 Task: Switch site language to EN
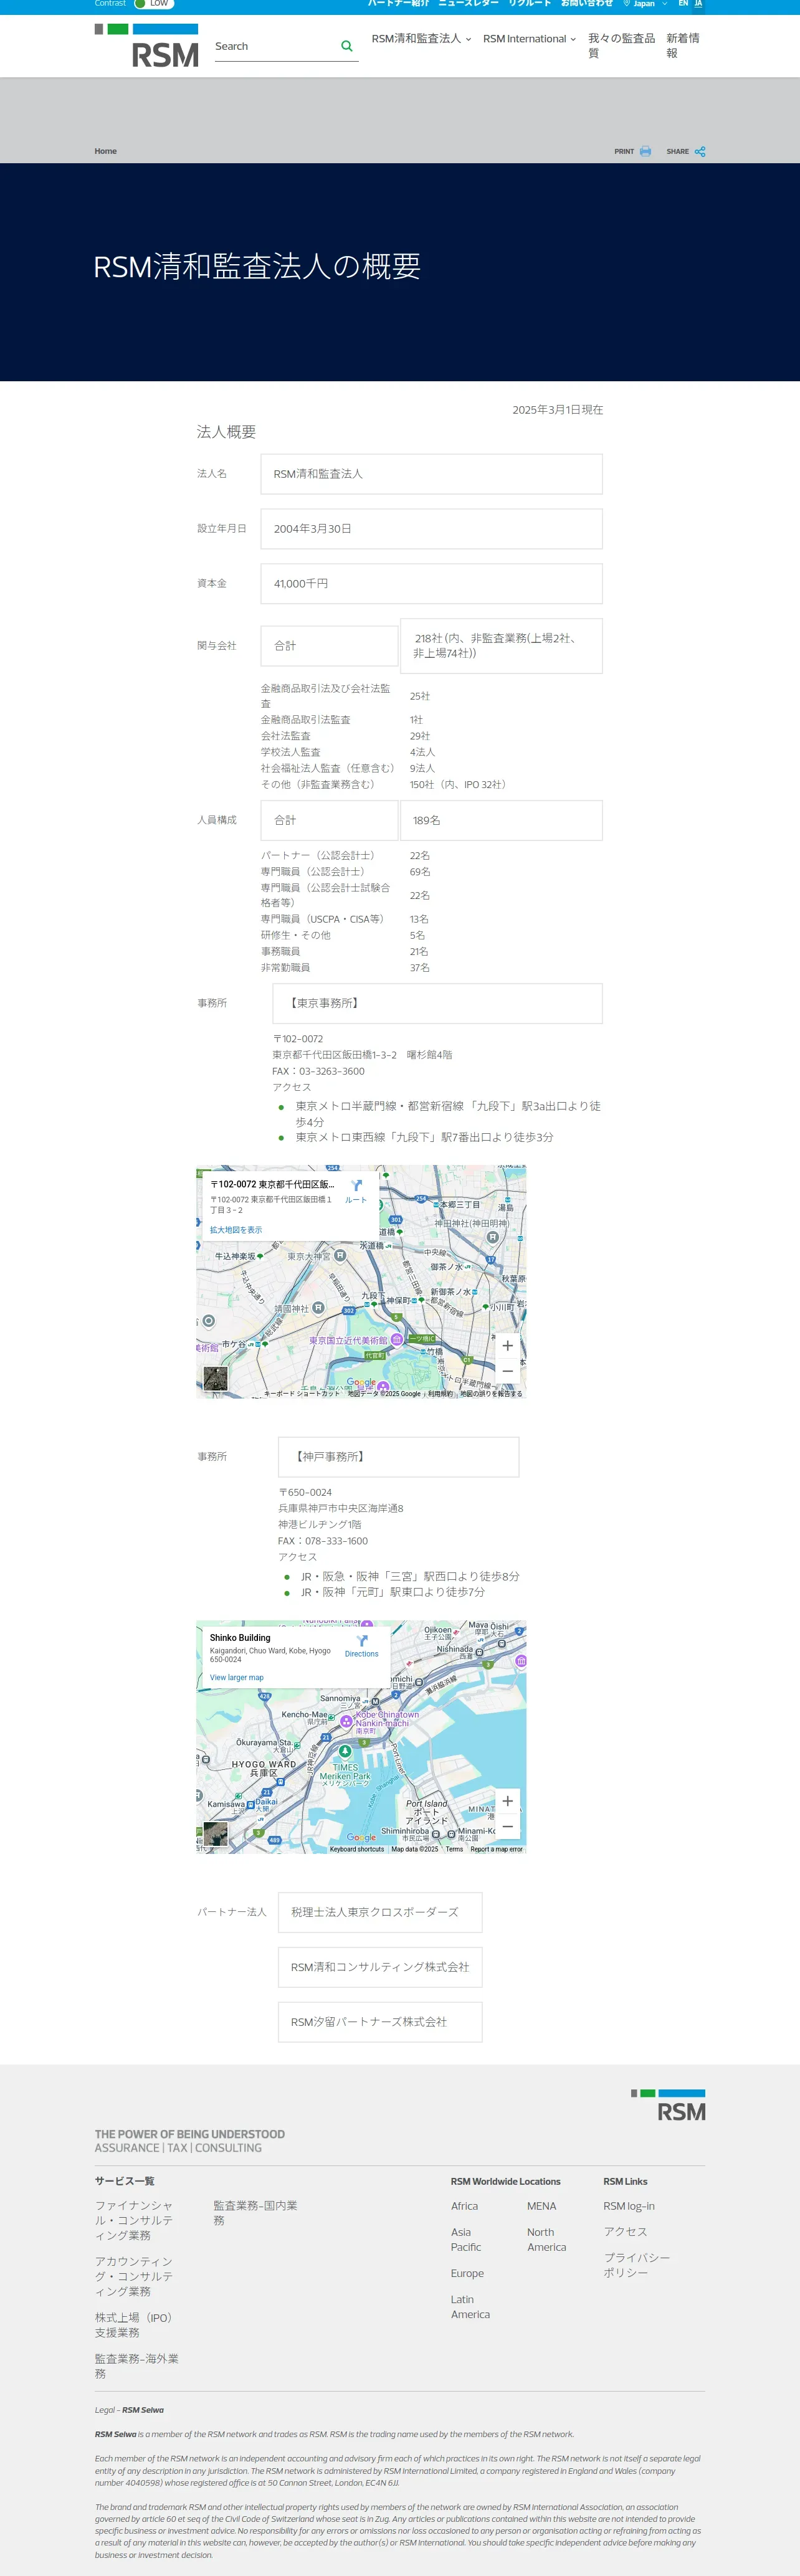click(683, 4)
